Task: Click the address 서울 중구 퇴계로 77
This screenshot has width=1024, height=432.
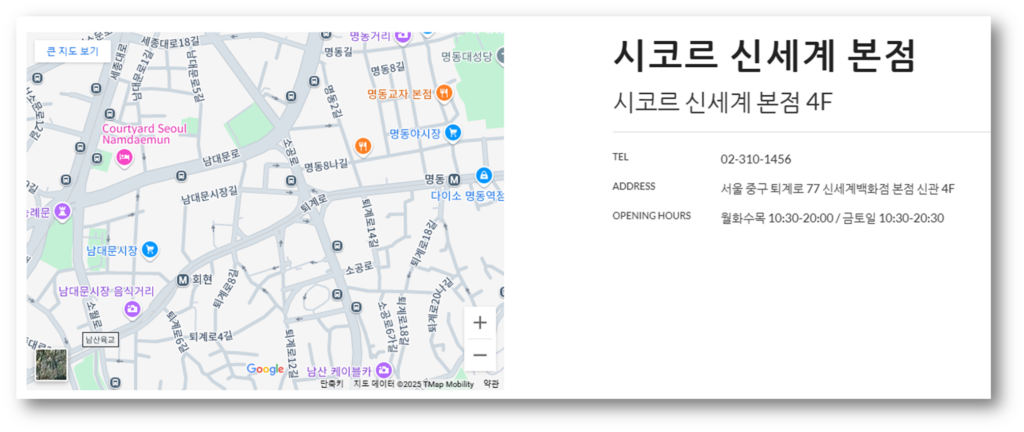Action: [770, 189]
